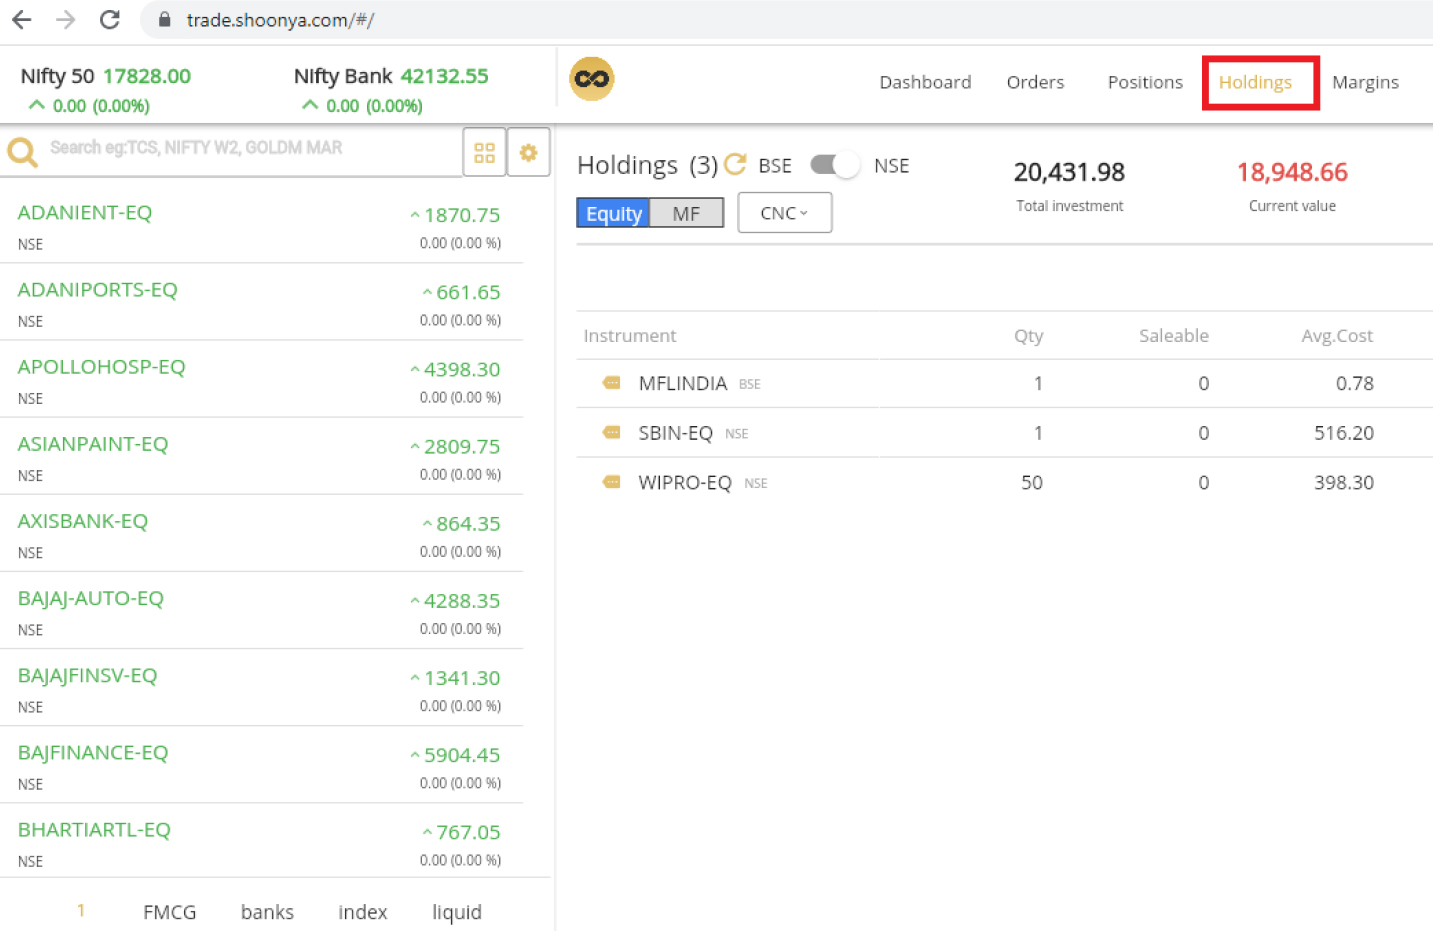Open watchlist settings gear icon
Image resolution: width=1435 pixels, height=931 pixels.
pos(528,152)
